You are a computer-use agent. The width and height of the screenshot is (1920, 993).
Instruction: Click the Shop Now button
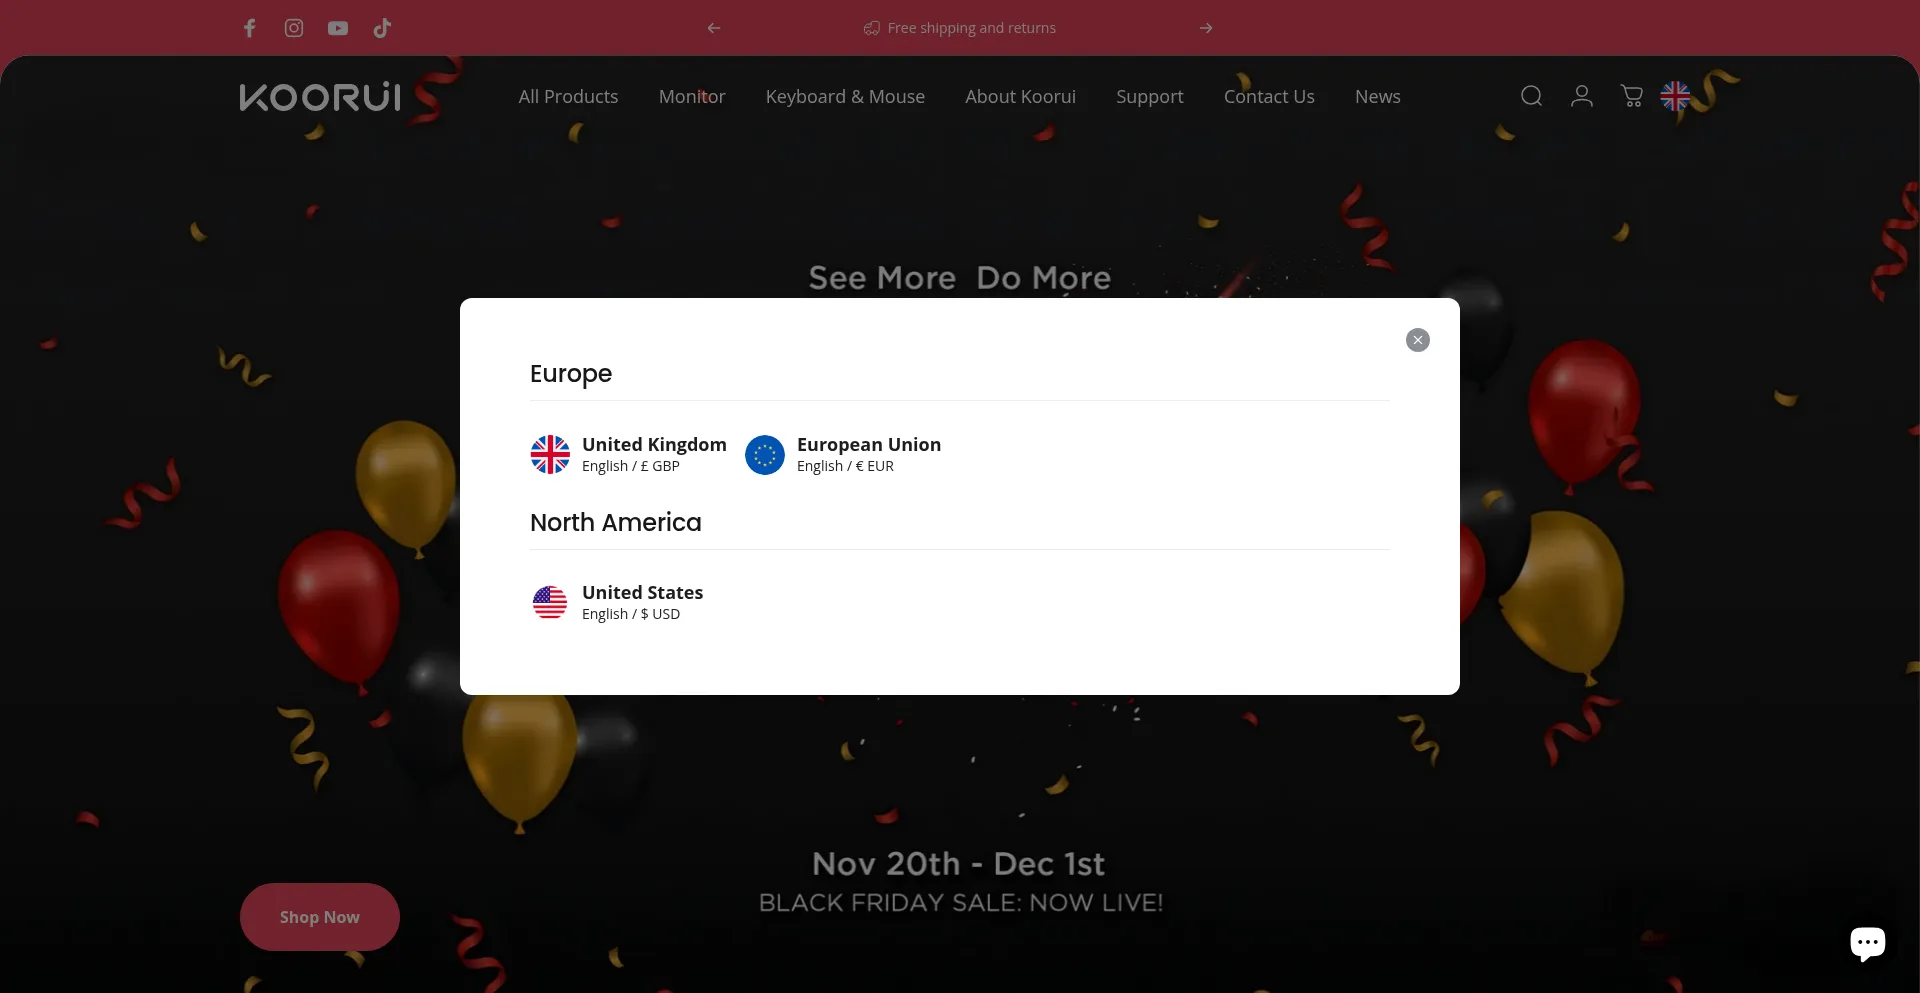point(320,917)
